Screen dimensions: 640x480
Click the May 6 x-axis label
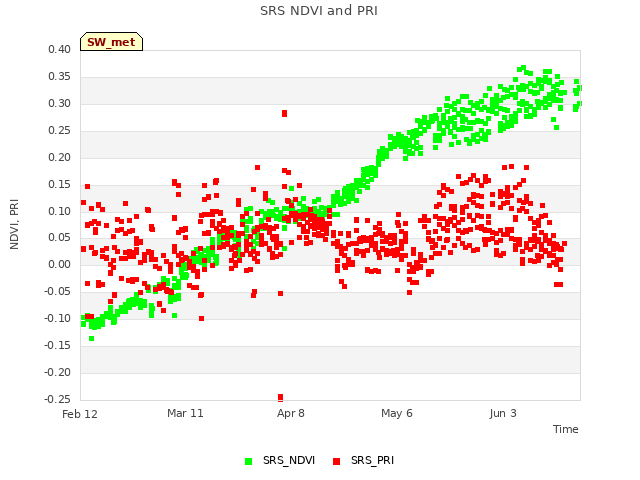[397, 413]
